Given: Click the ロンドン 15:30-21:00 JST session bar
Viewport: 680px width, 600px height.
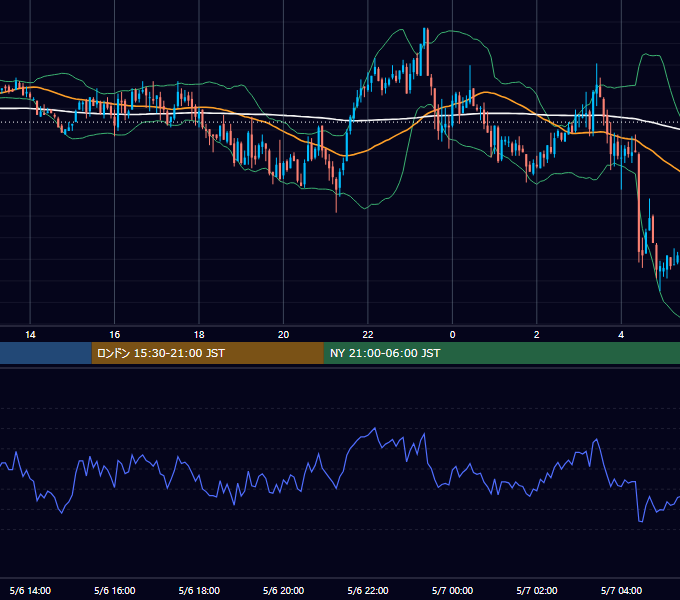Looking at the screenshot, I should tap(207, 353).
